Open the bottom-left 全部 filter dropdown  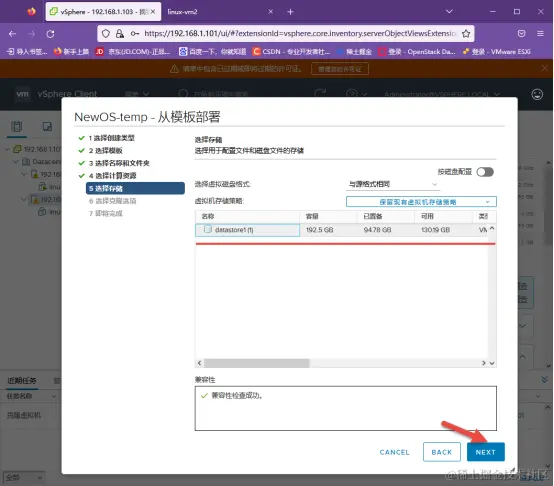pos(24,478)
